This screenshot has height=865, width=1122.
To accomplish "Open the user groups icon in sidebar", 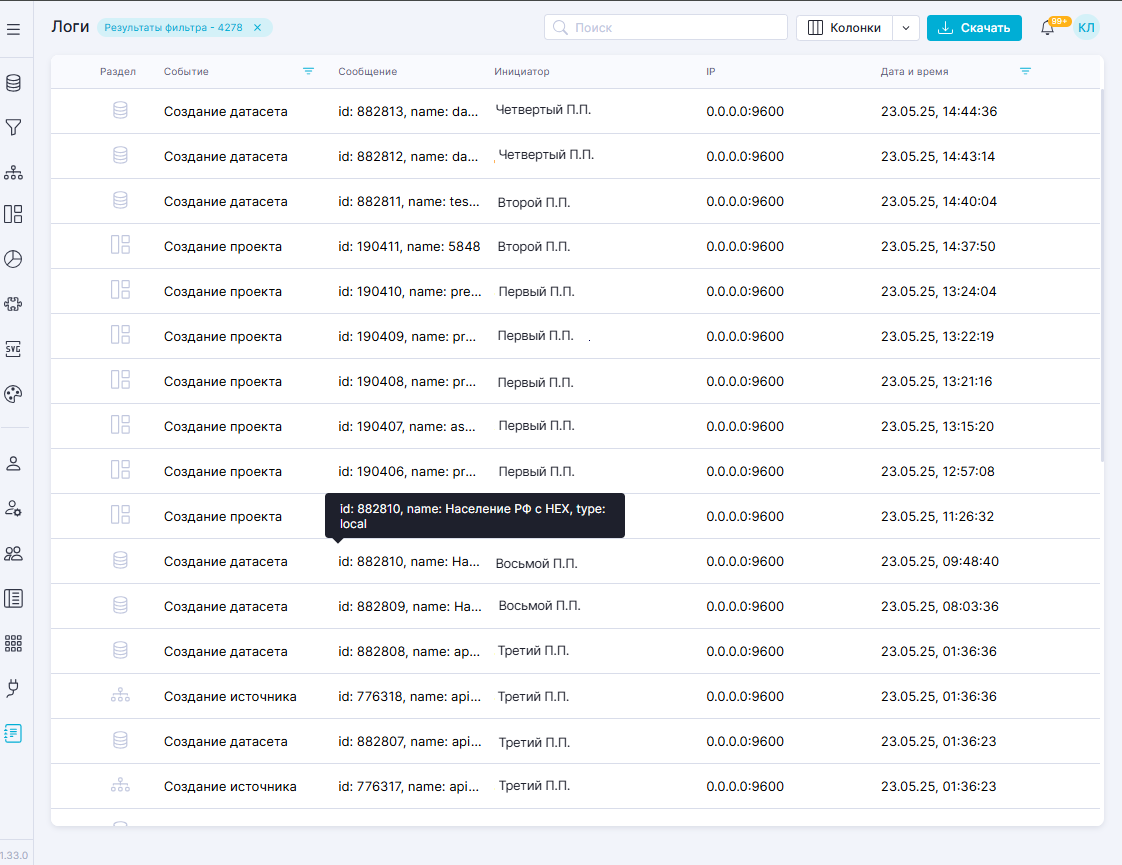I will (13, 553).
